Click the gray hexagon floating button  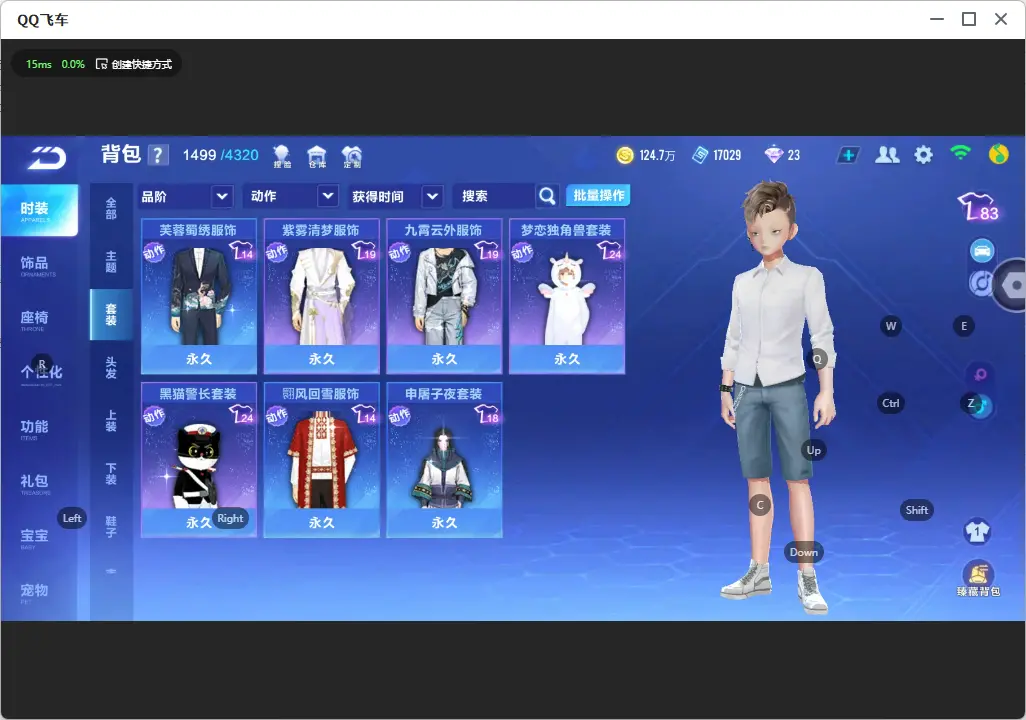pos(1011,285)
